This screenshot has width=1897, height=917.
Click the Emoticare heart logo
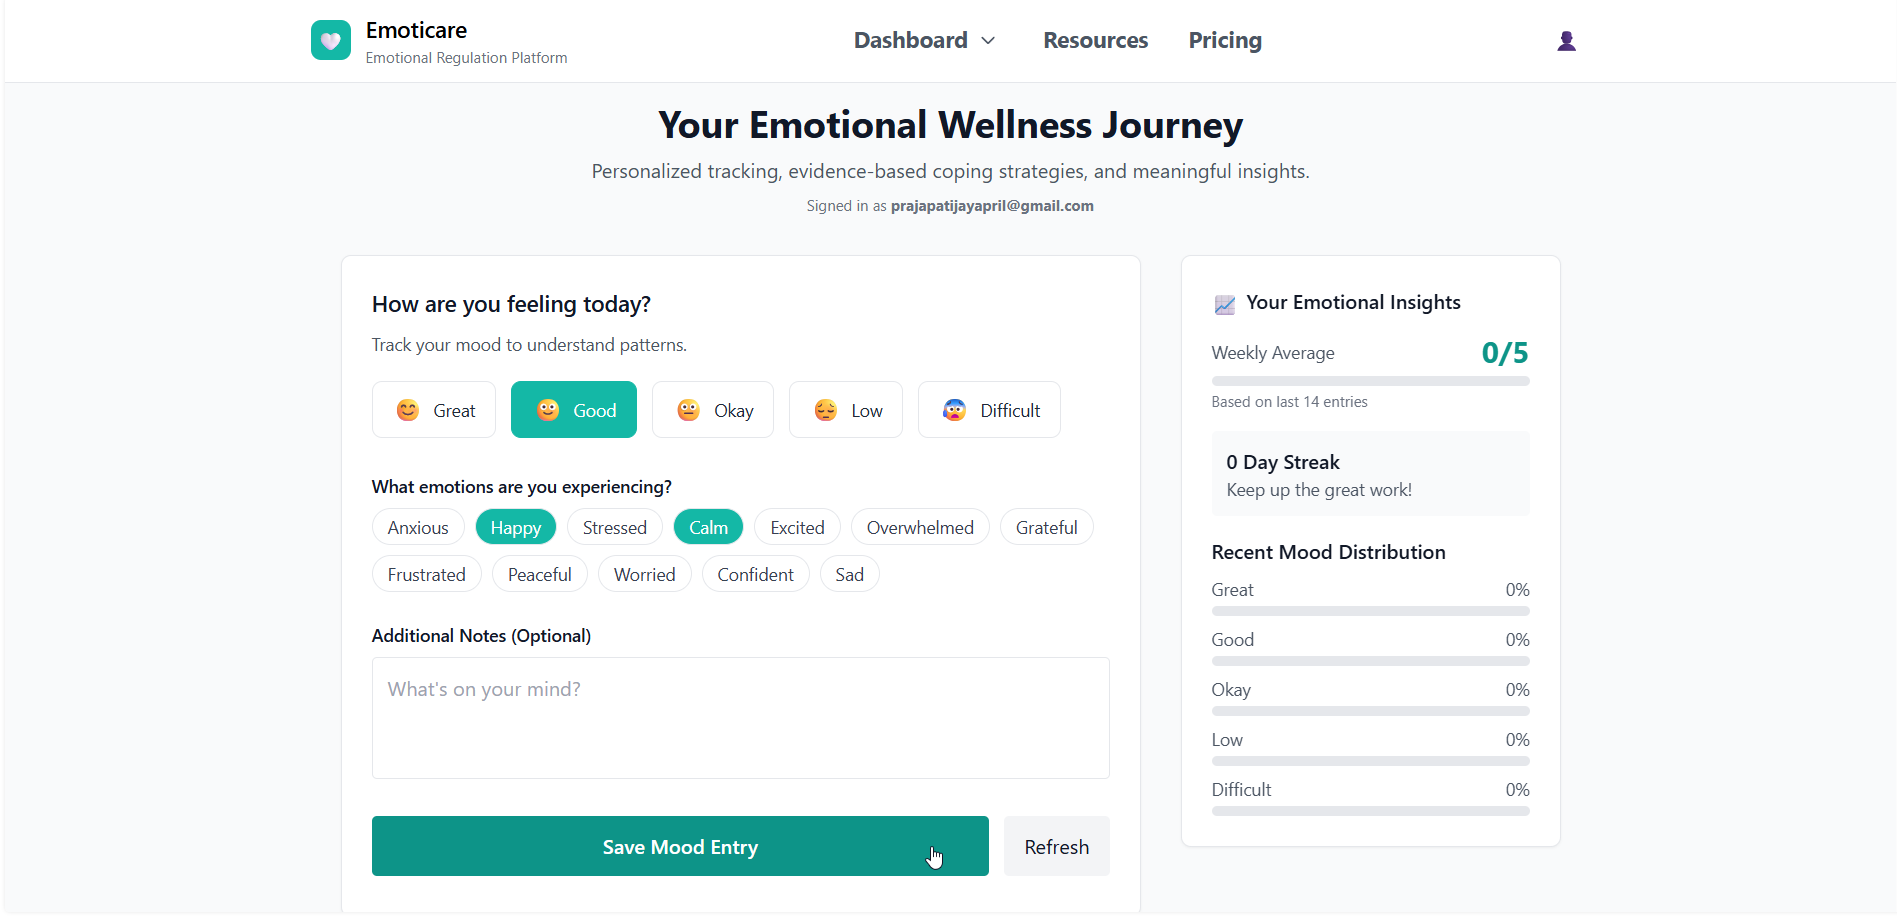[x=330, y=40]
